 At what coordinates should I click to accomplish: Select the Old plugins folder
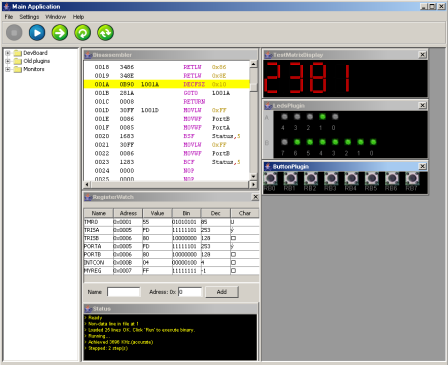[x=32, y=61]
